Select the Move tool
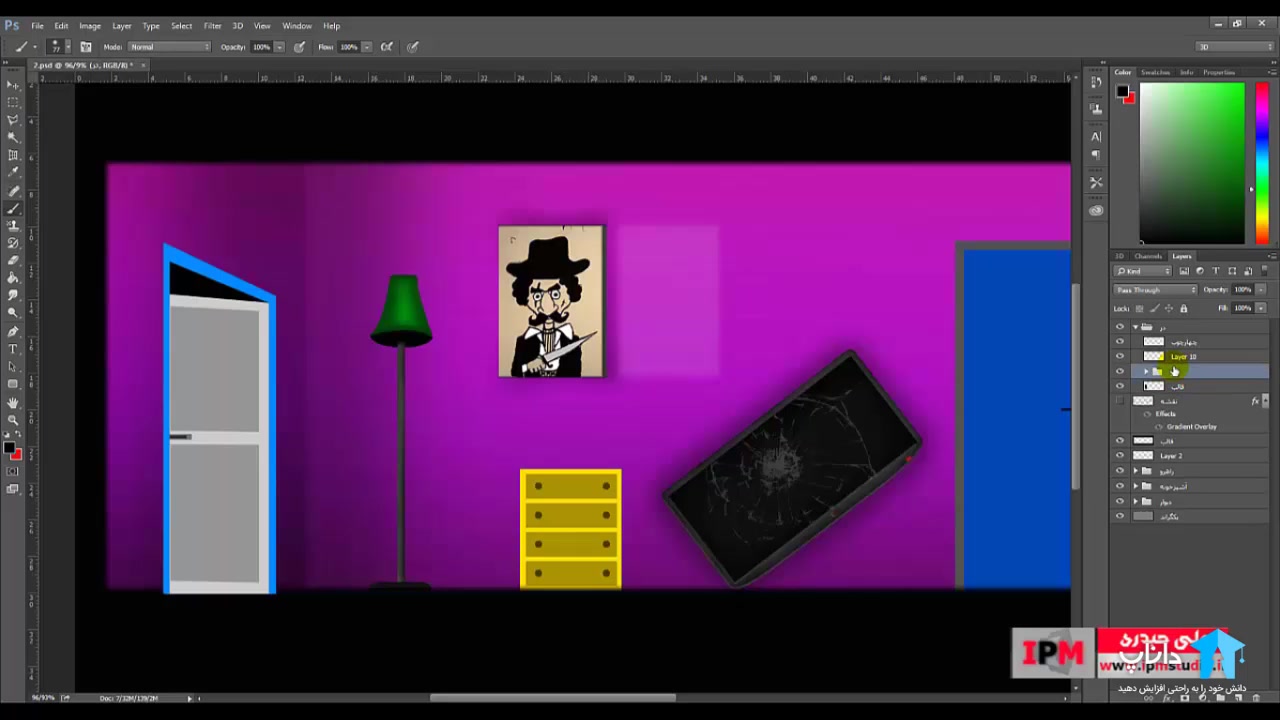Image resolution: width=1280 pixels, height=720 pixels. [13, 84]
